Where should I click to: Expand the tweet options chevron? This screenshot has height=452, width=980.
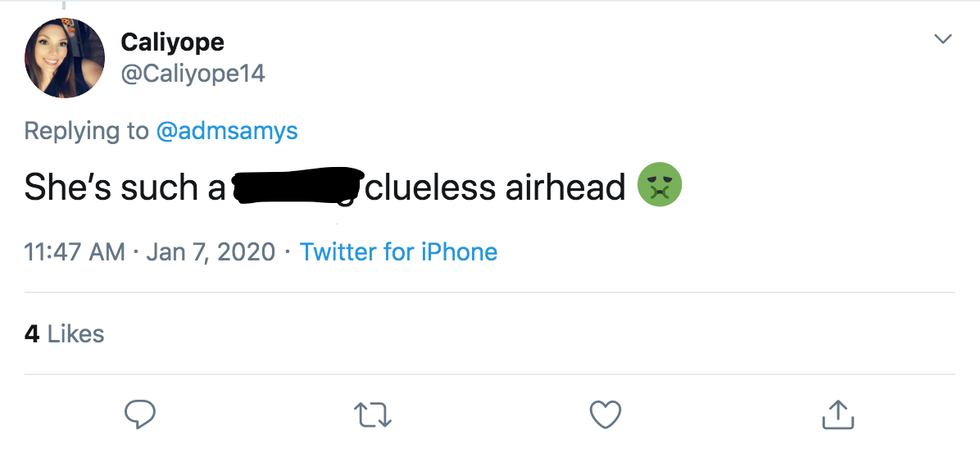click(942, 39)
